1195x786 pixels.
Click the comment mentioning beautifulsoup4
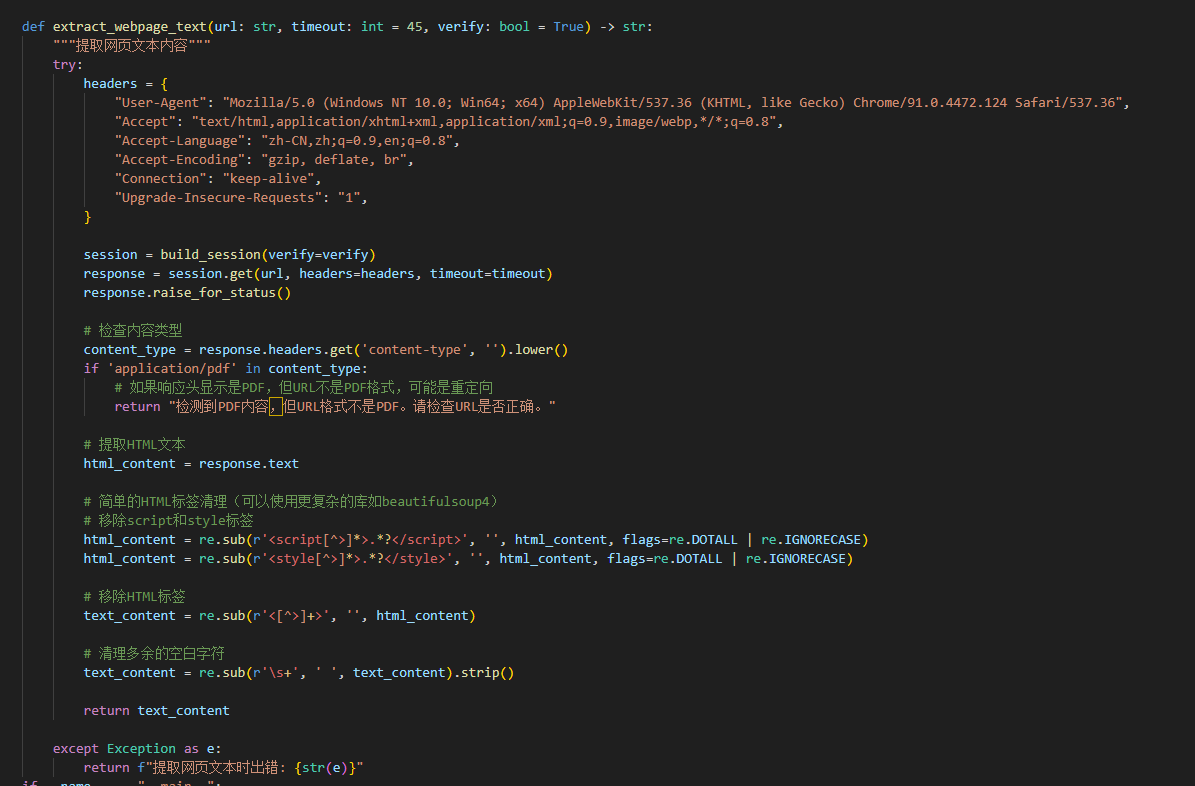click(290, 502)
